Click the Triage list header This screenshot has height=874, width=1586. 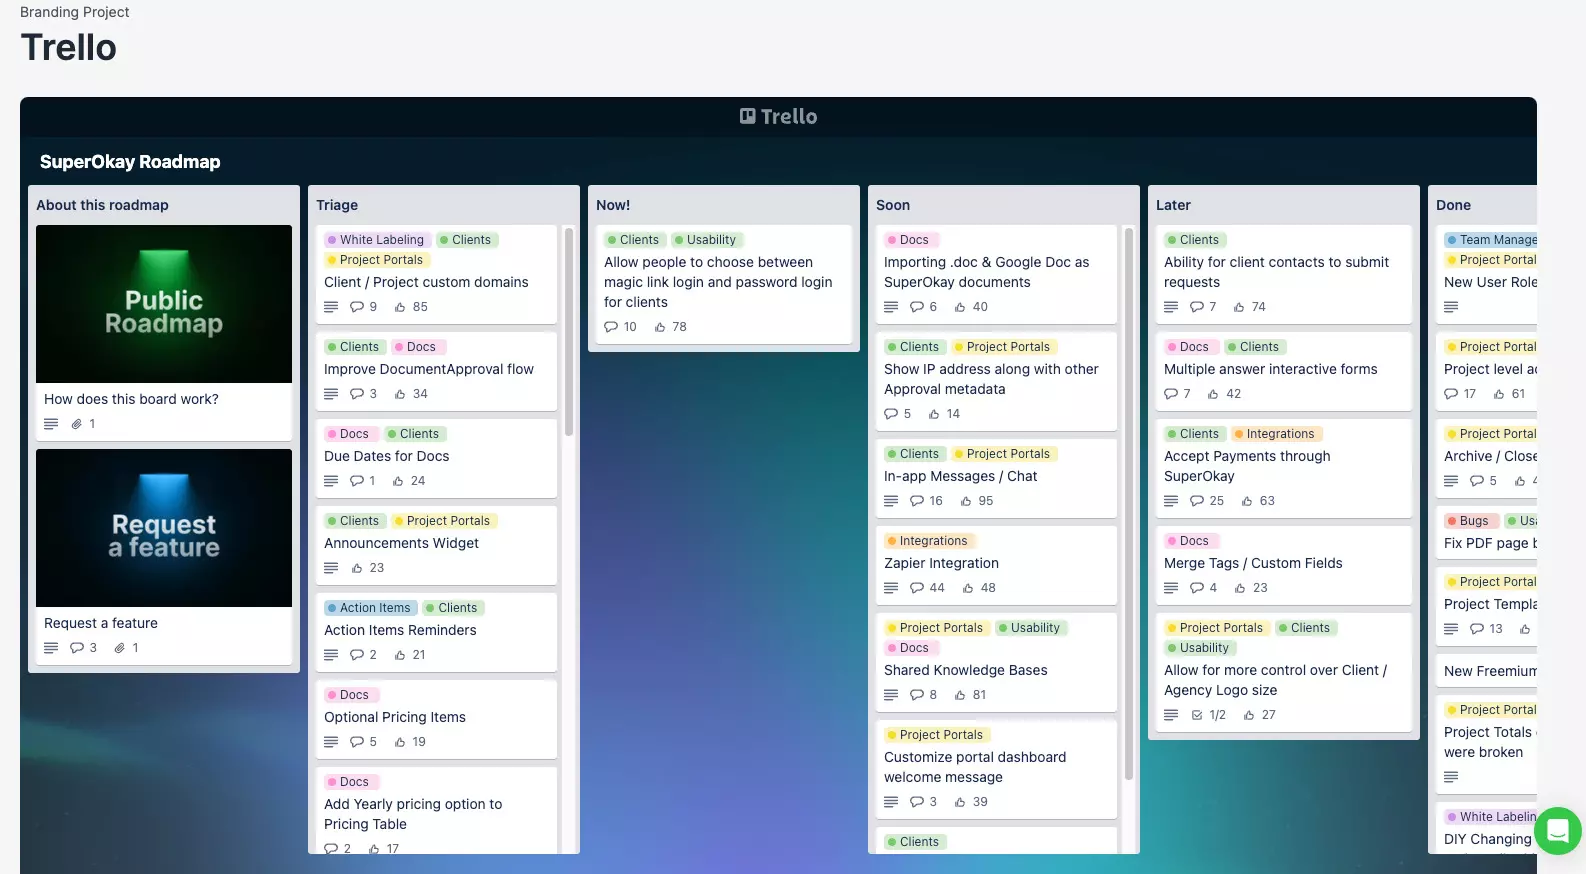(337, 205)
